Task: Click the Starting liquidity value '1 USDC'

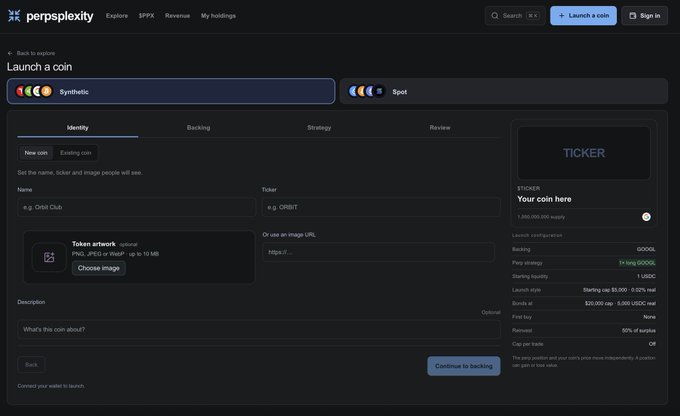Action: [x=646, y=276]
